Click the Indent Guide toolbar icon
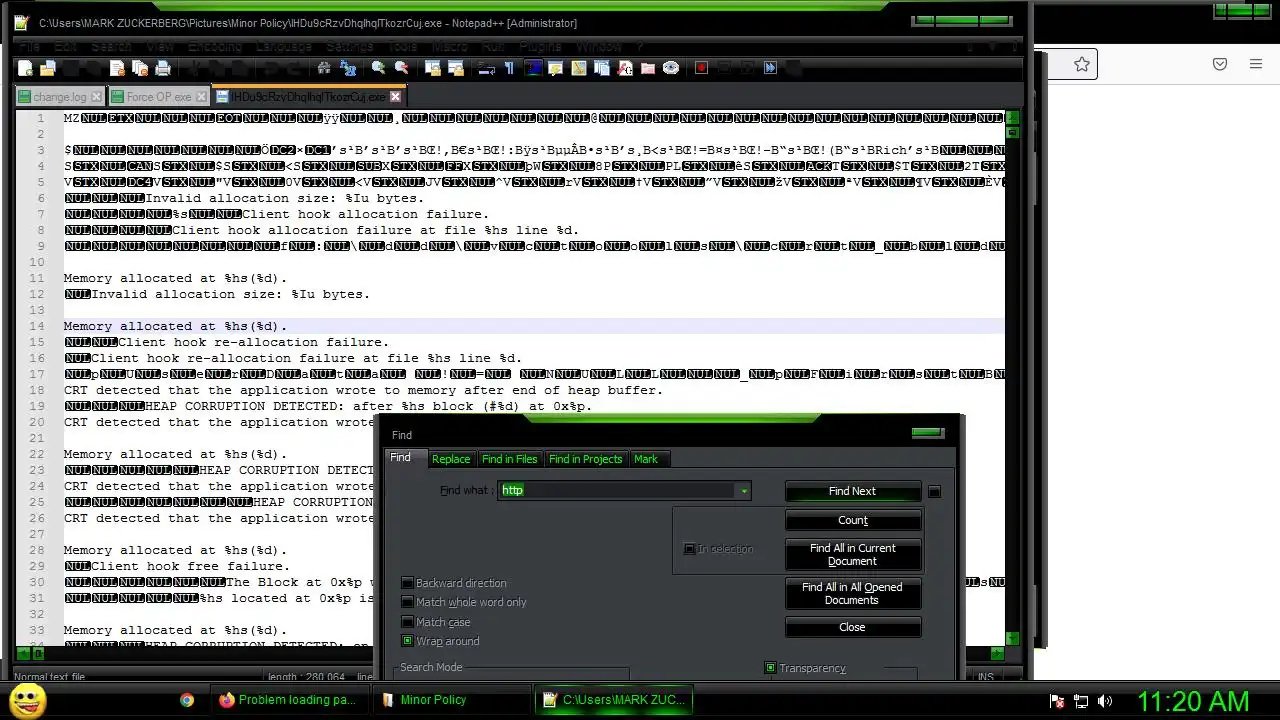The image size is (1280, 720). point(533,68)
